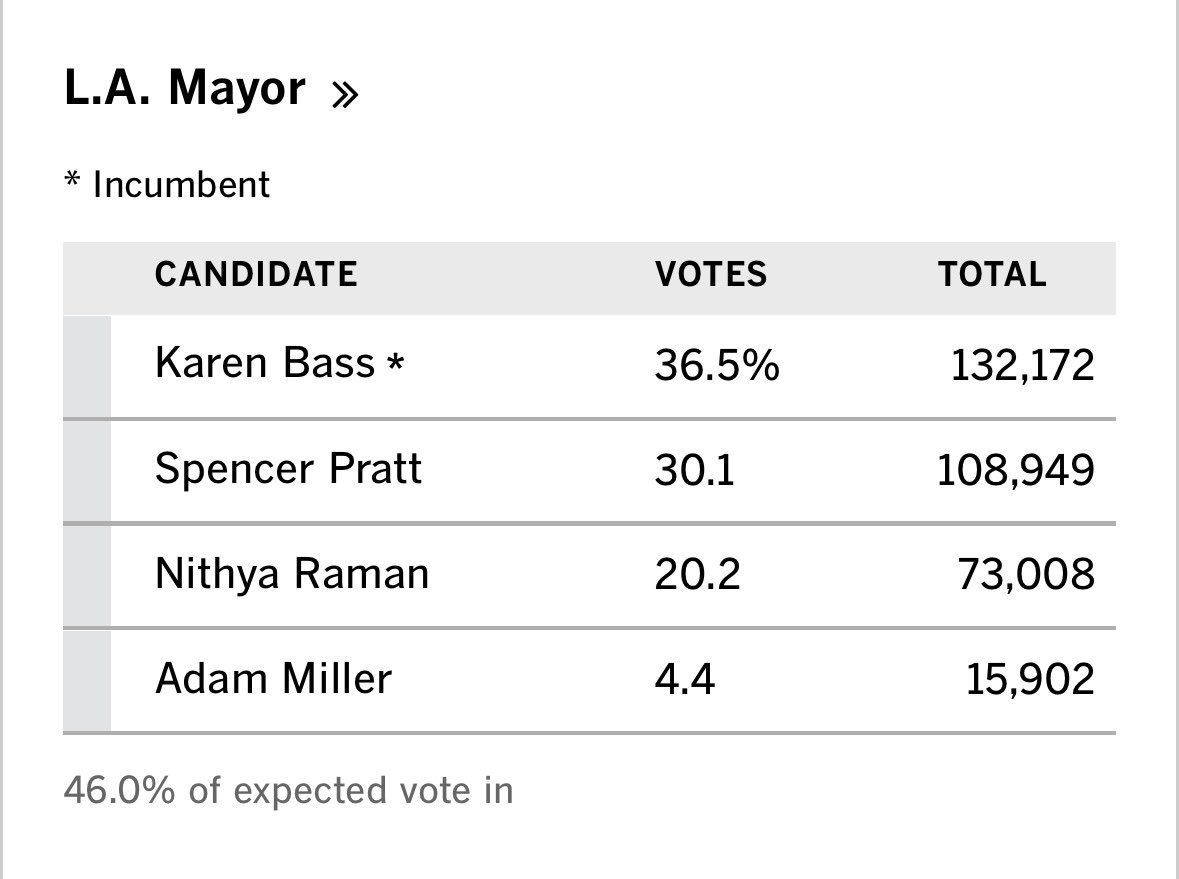Viewport: 1179px width, 879px height.
Task: Click the gray color bar beside Nithya Raman
Action: click(87, 576)
